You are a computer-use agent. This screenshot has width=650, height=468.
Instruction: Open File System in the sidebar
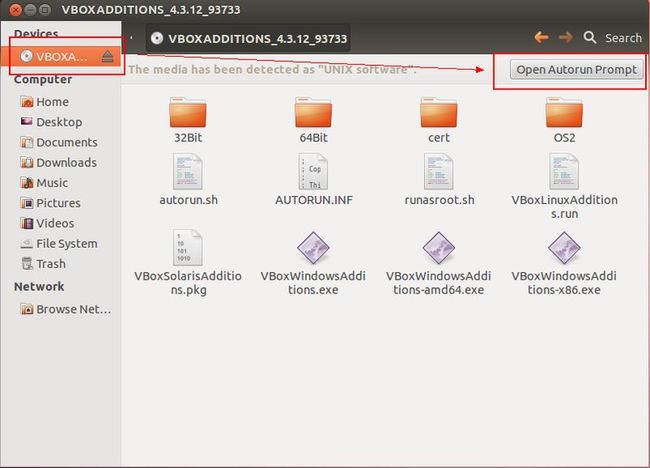61,244
